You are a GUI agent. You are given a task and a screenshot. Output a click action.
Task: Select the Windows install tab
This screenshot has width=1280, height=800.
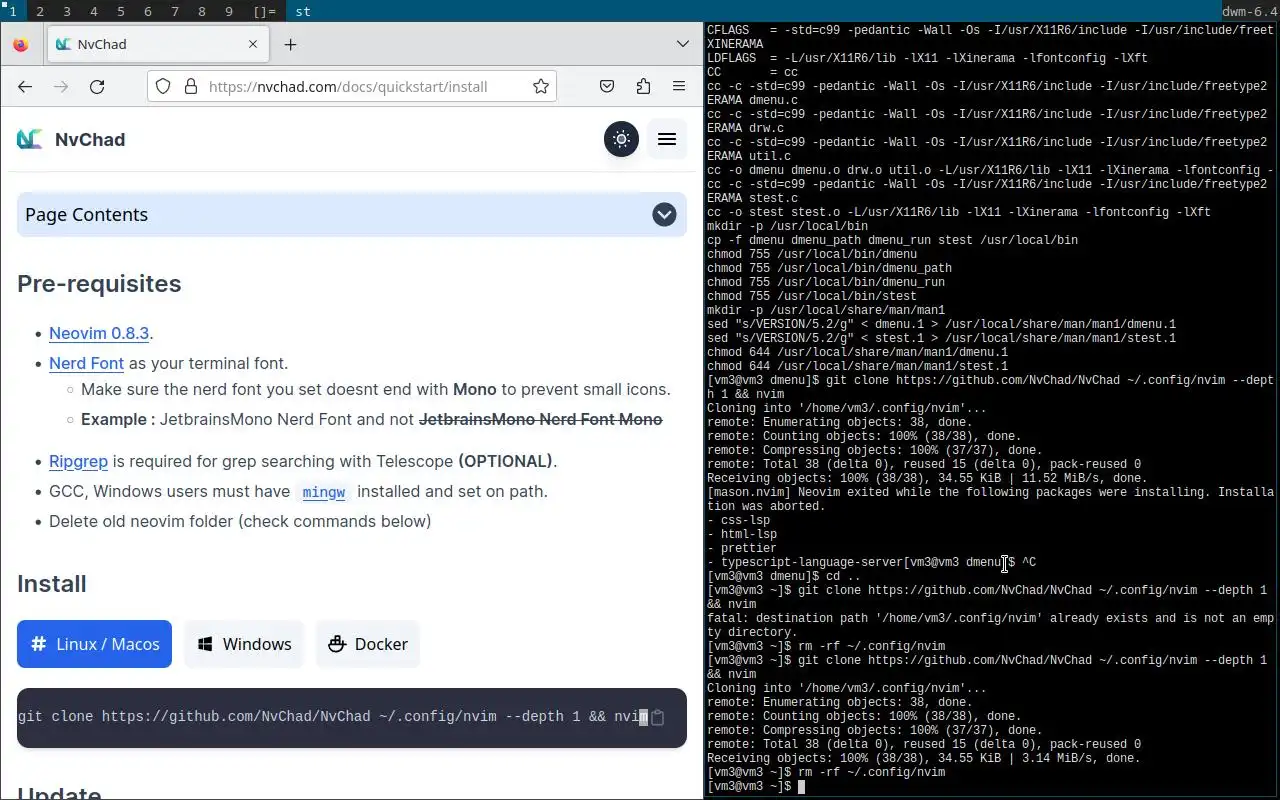244,644
